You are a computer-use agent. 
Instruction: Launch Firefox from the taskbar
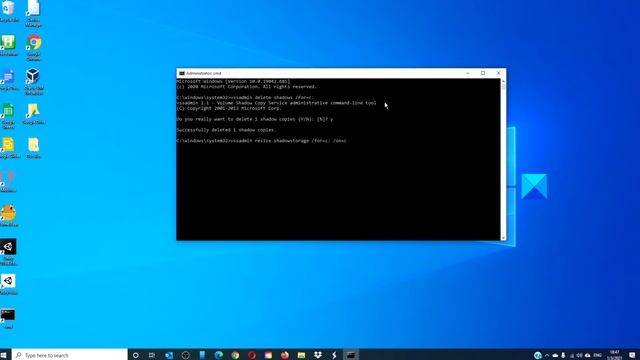tap(285, 355)
